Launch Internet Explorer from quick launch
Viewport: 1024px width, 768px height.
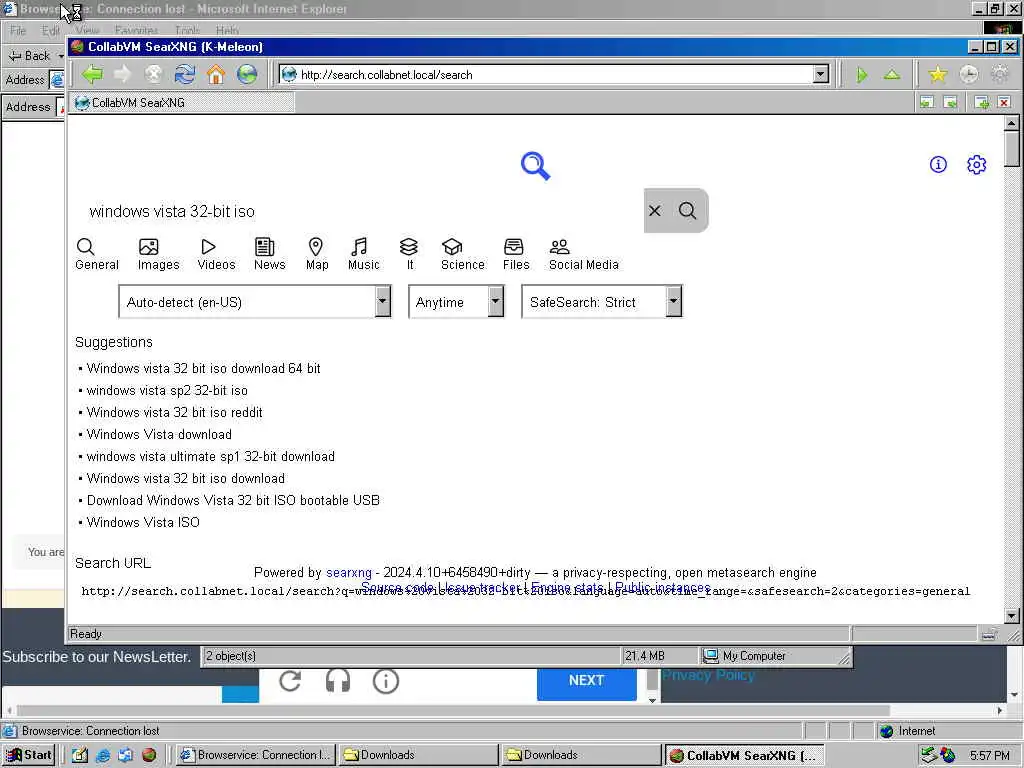(103, 755)
